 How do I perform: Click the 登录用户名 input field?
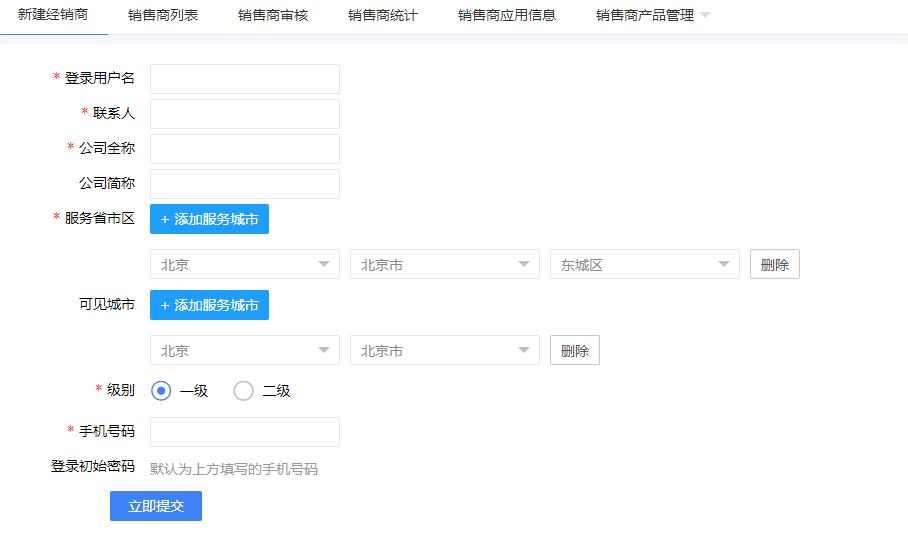(245, 79)
